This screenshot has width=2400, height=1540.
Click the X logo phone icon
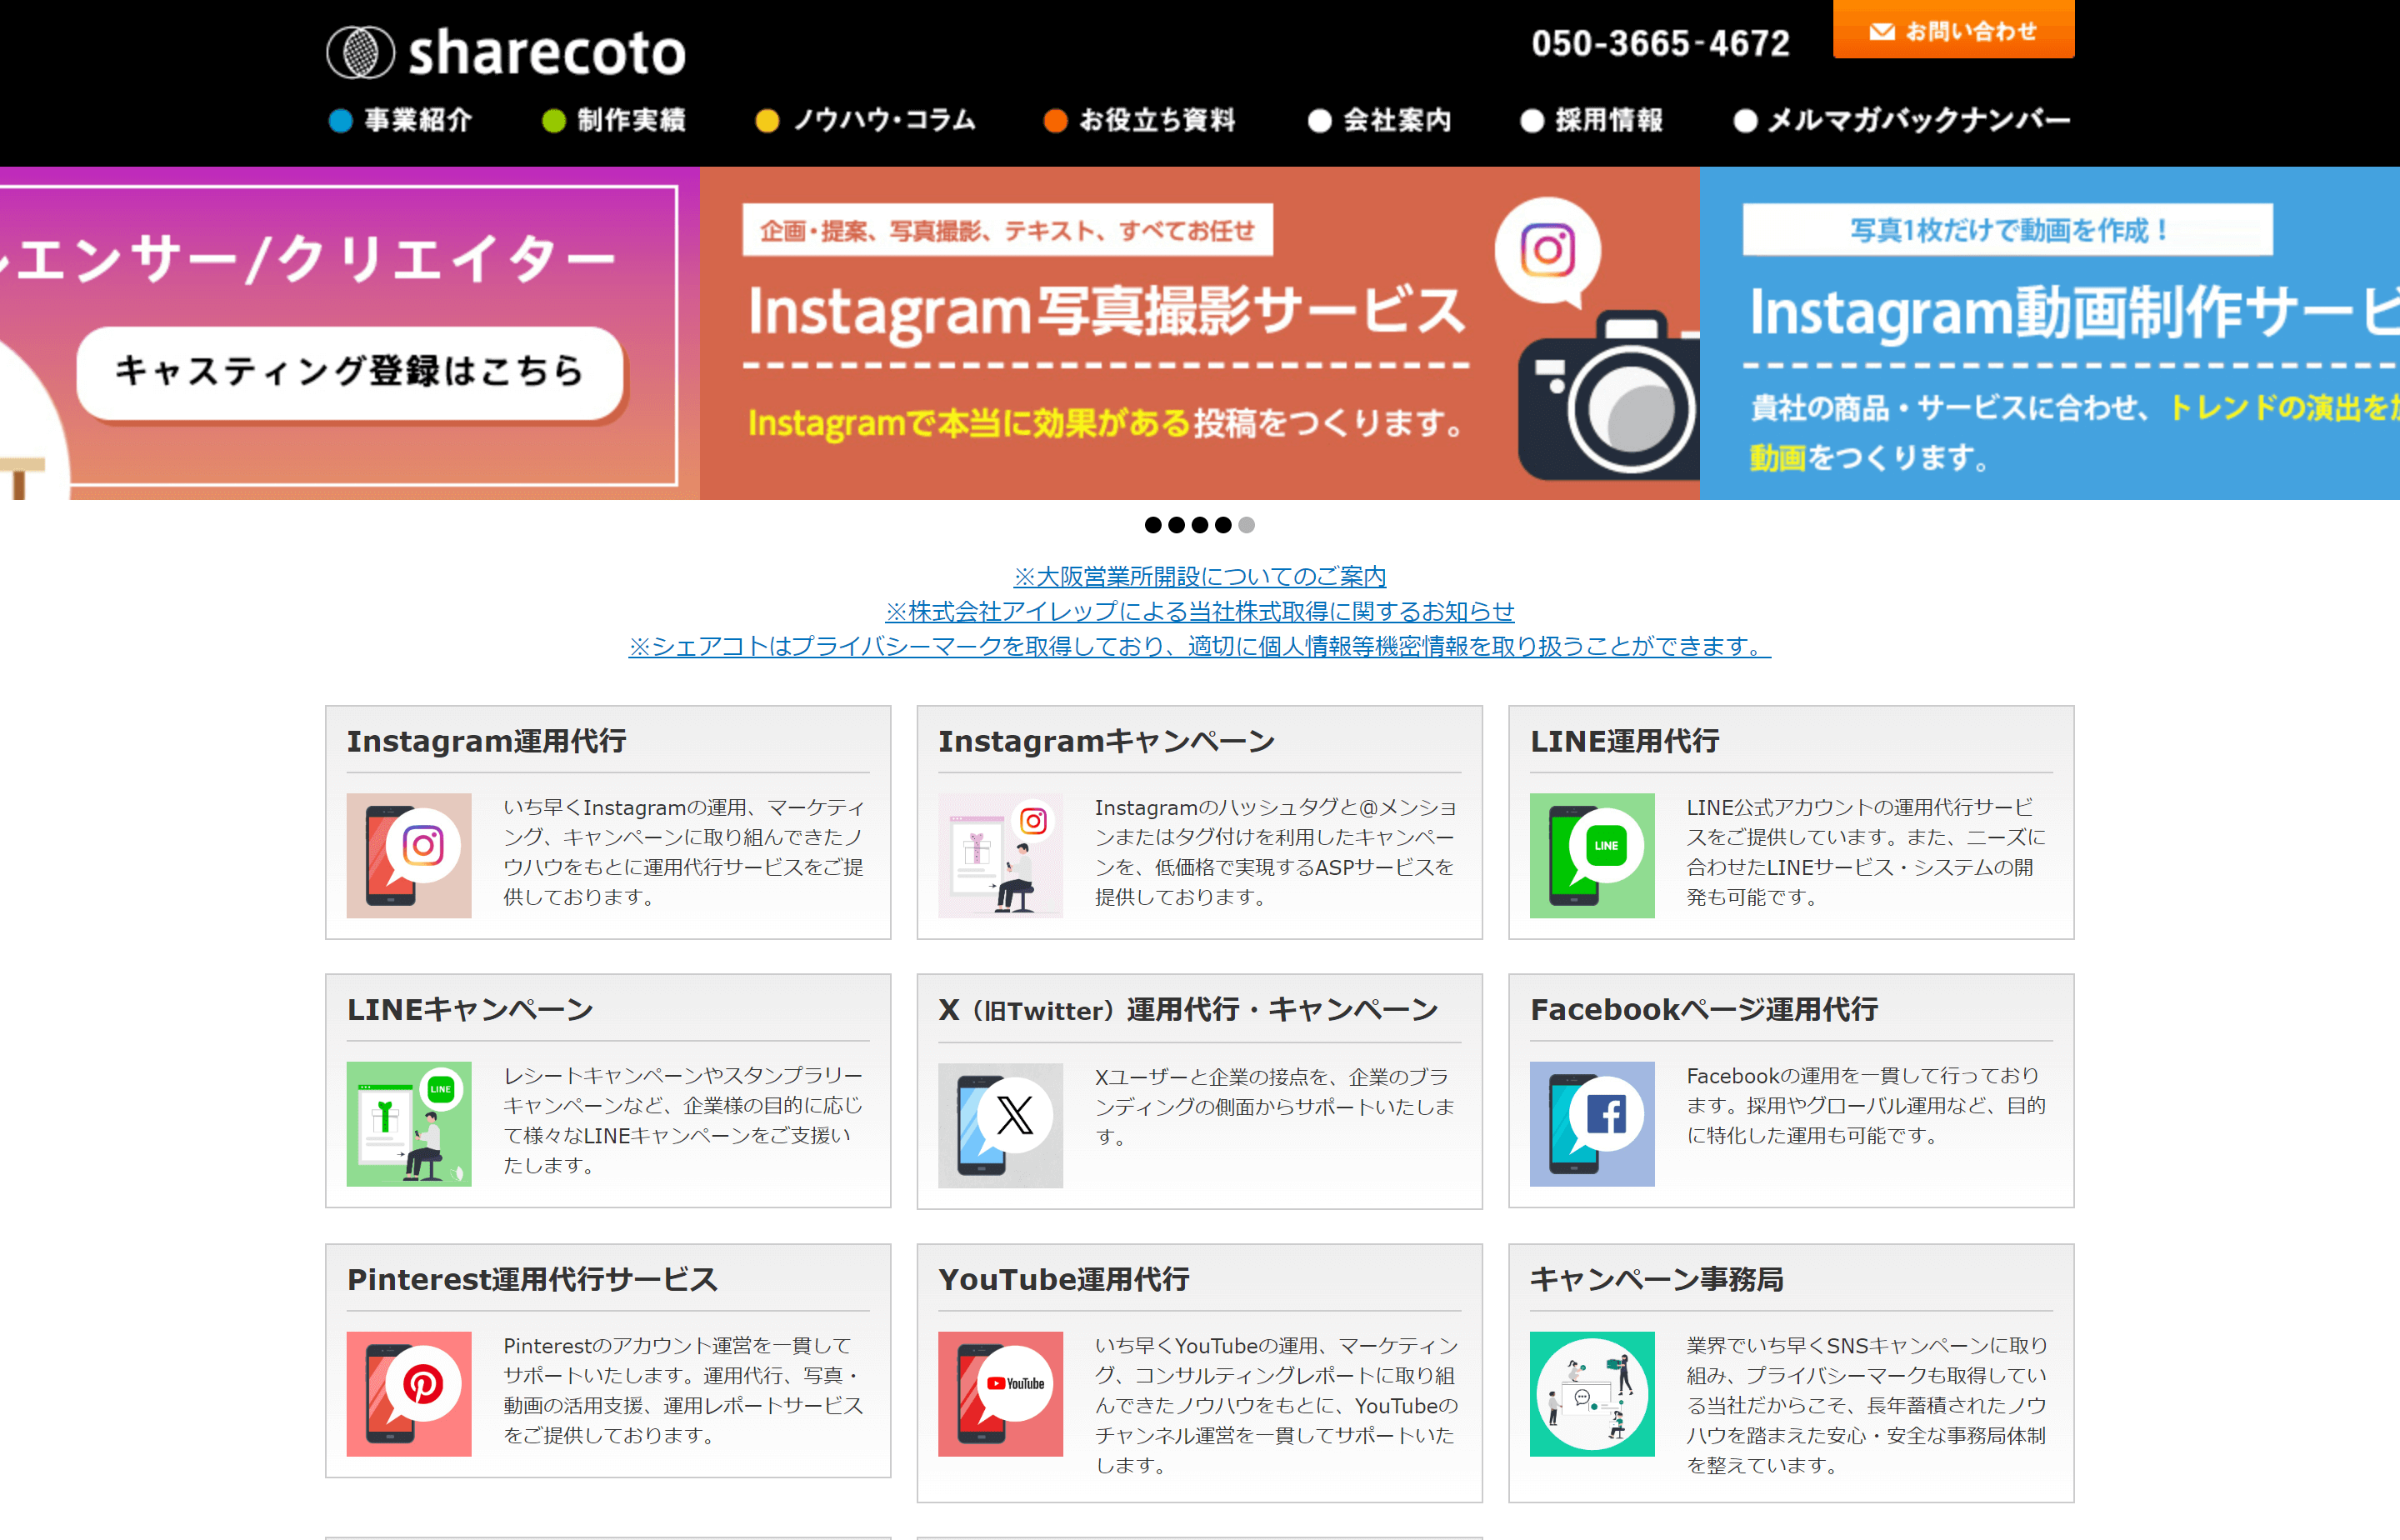click(x=1000, y=1125)
